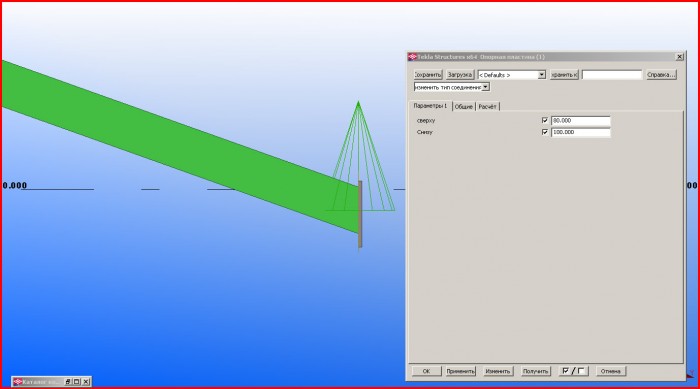Click the Справка help button

coord(661,75)
